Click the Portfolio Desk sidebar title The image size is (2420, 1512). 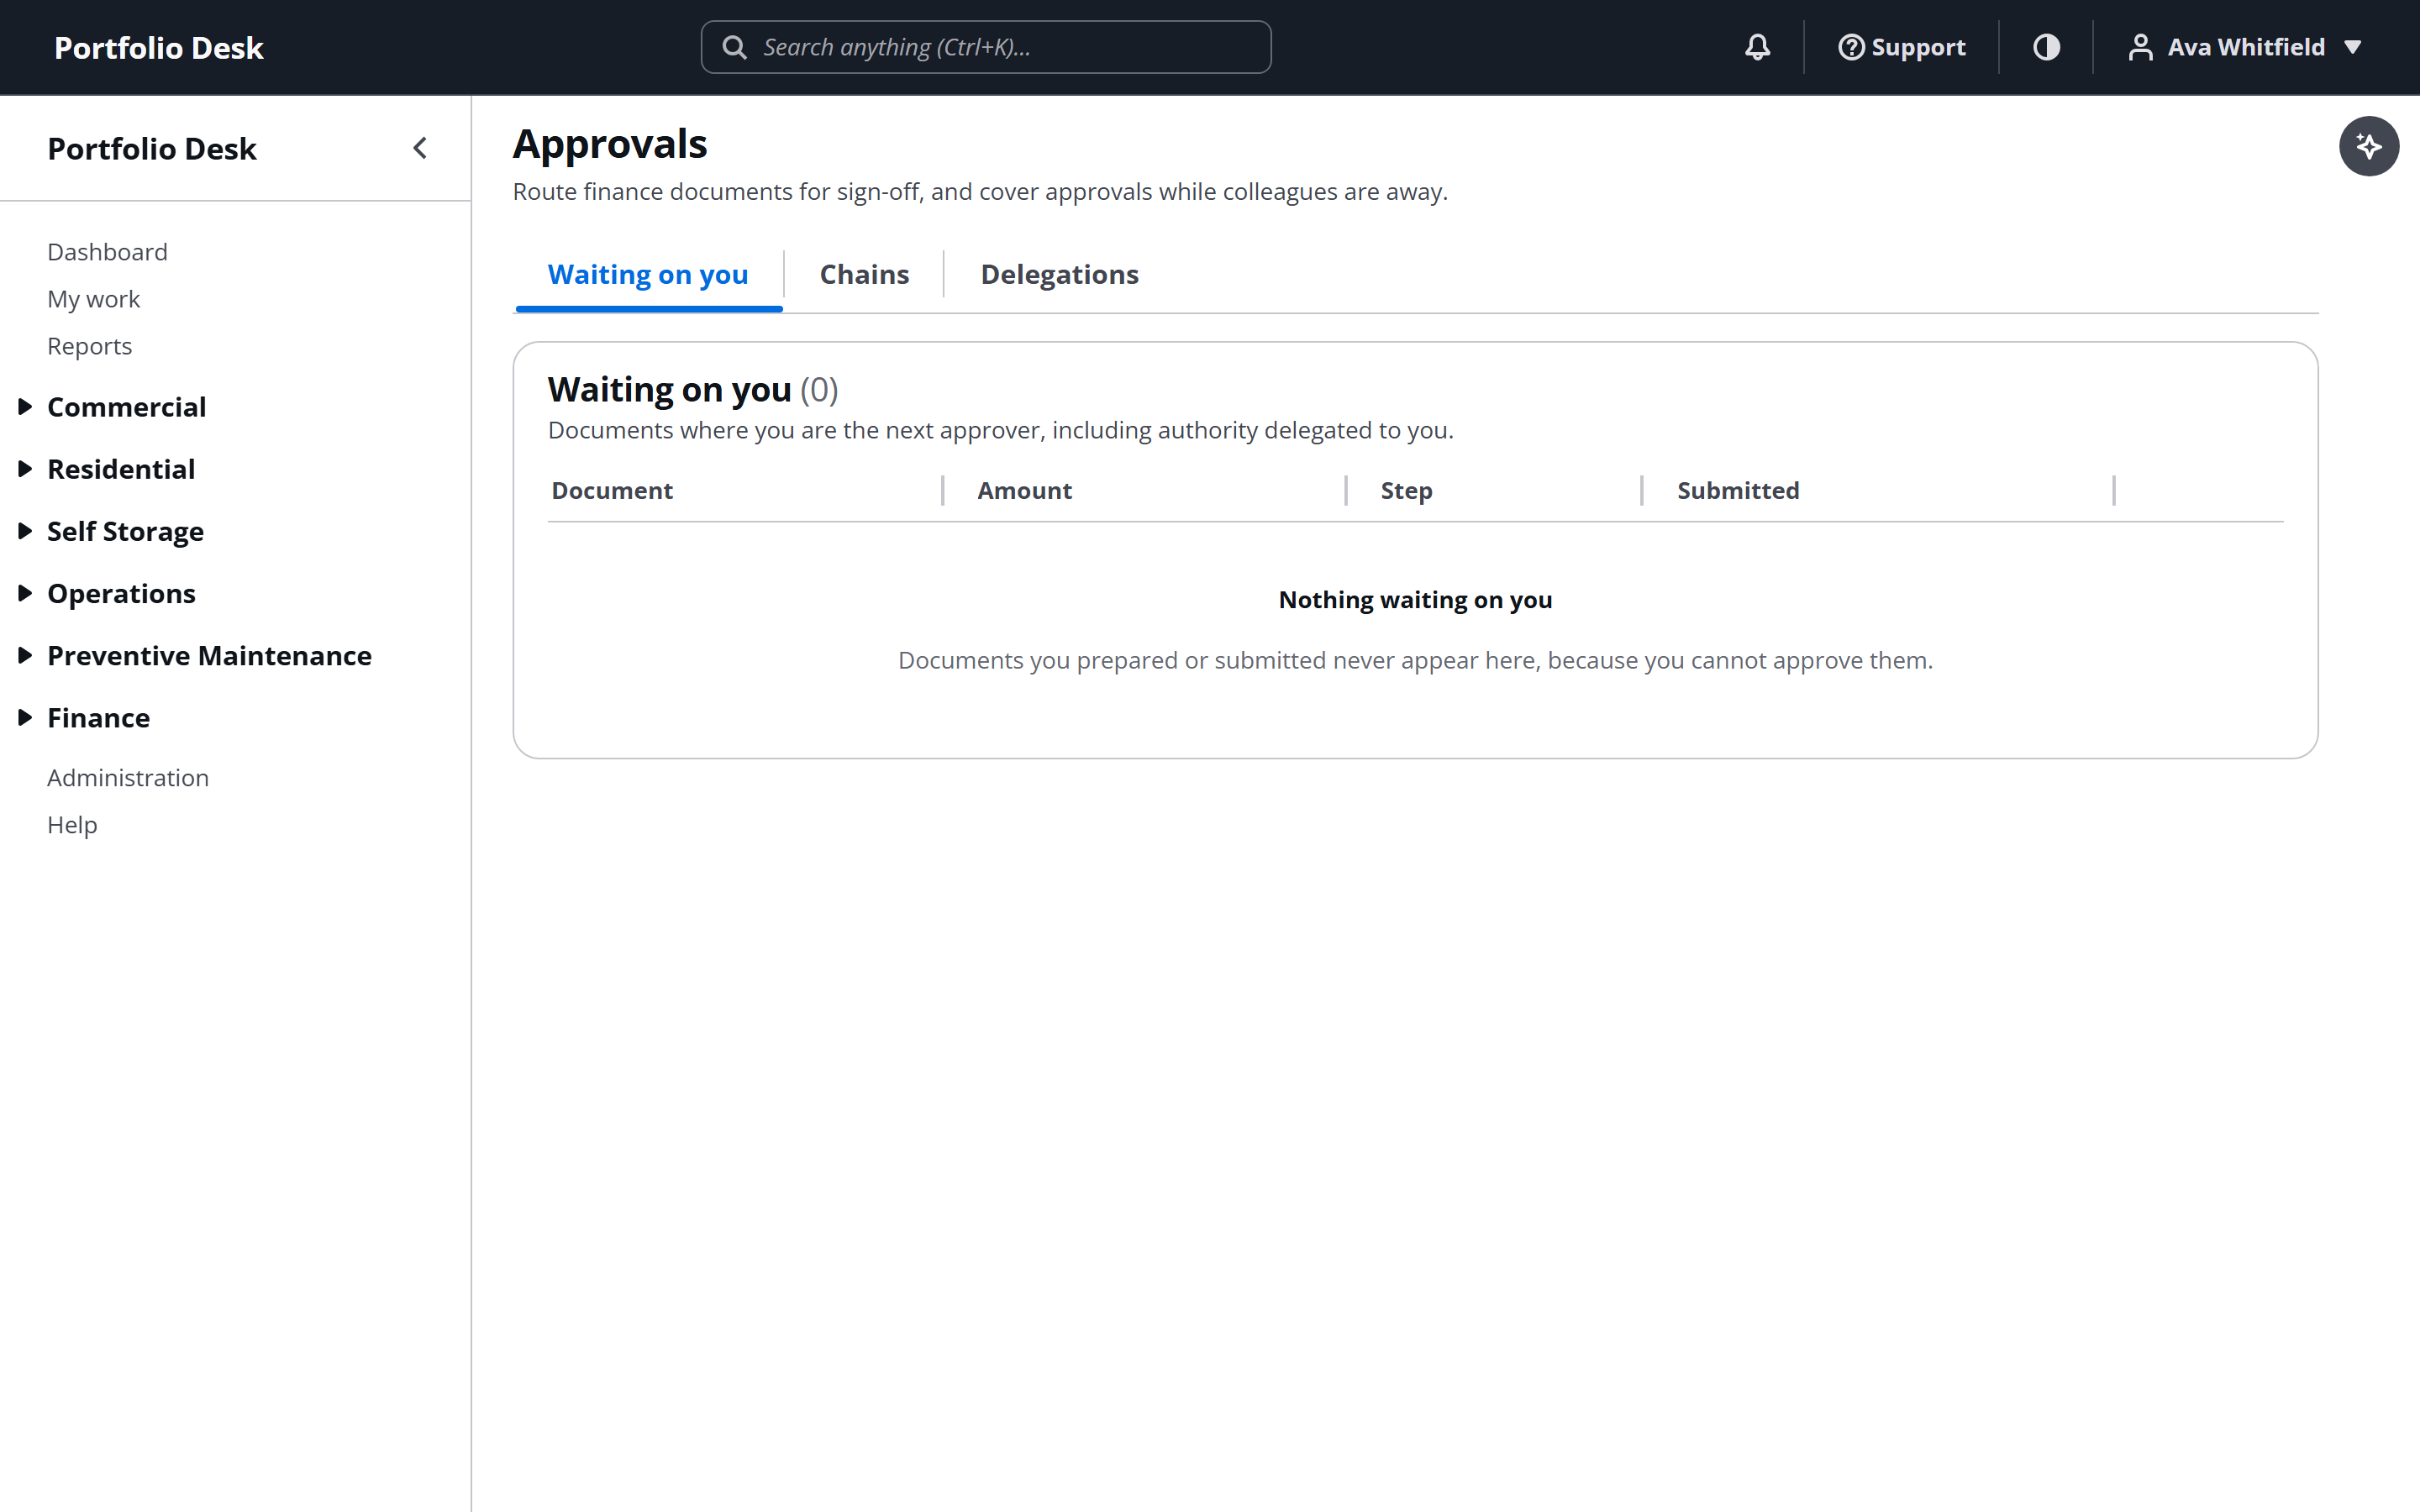pos(152,149)
